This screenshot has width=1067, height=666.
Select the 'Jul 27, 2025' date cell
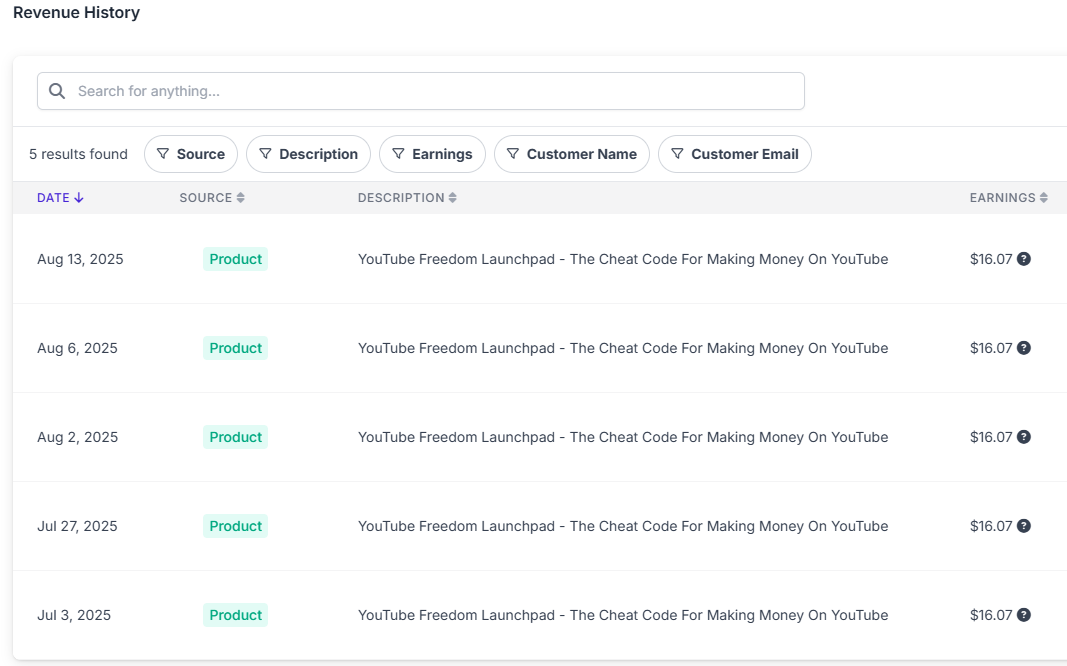click(77, 527)
